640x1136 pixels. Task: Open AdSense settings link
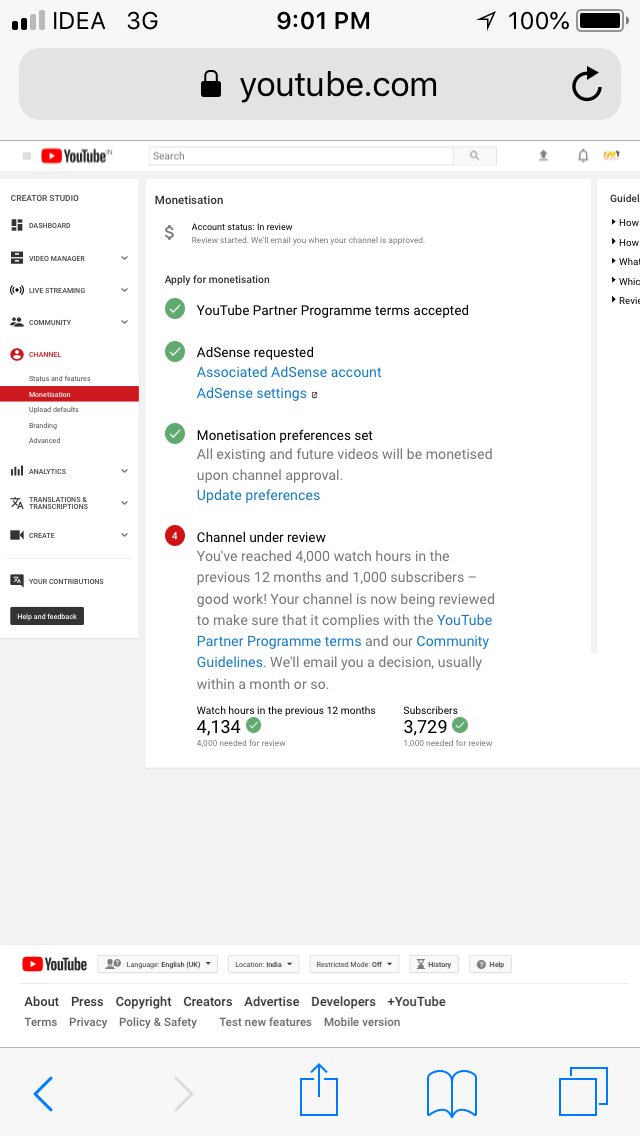[252, 393]
